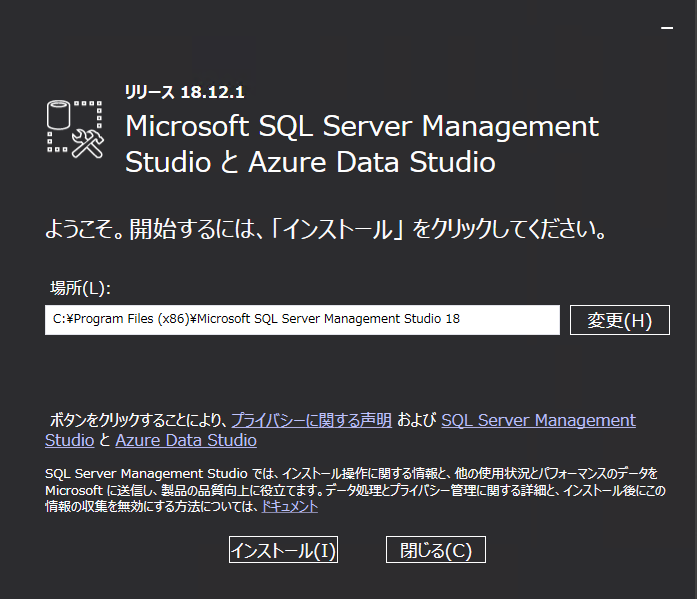Screen dimensions: 697x599
Task: Minimize the installer window
Action: pyautogui.click(x=667, y=28)
